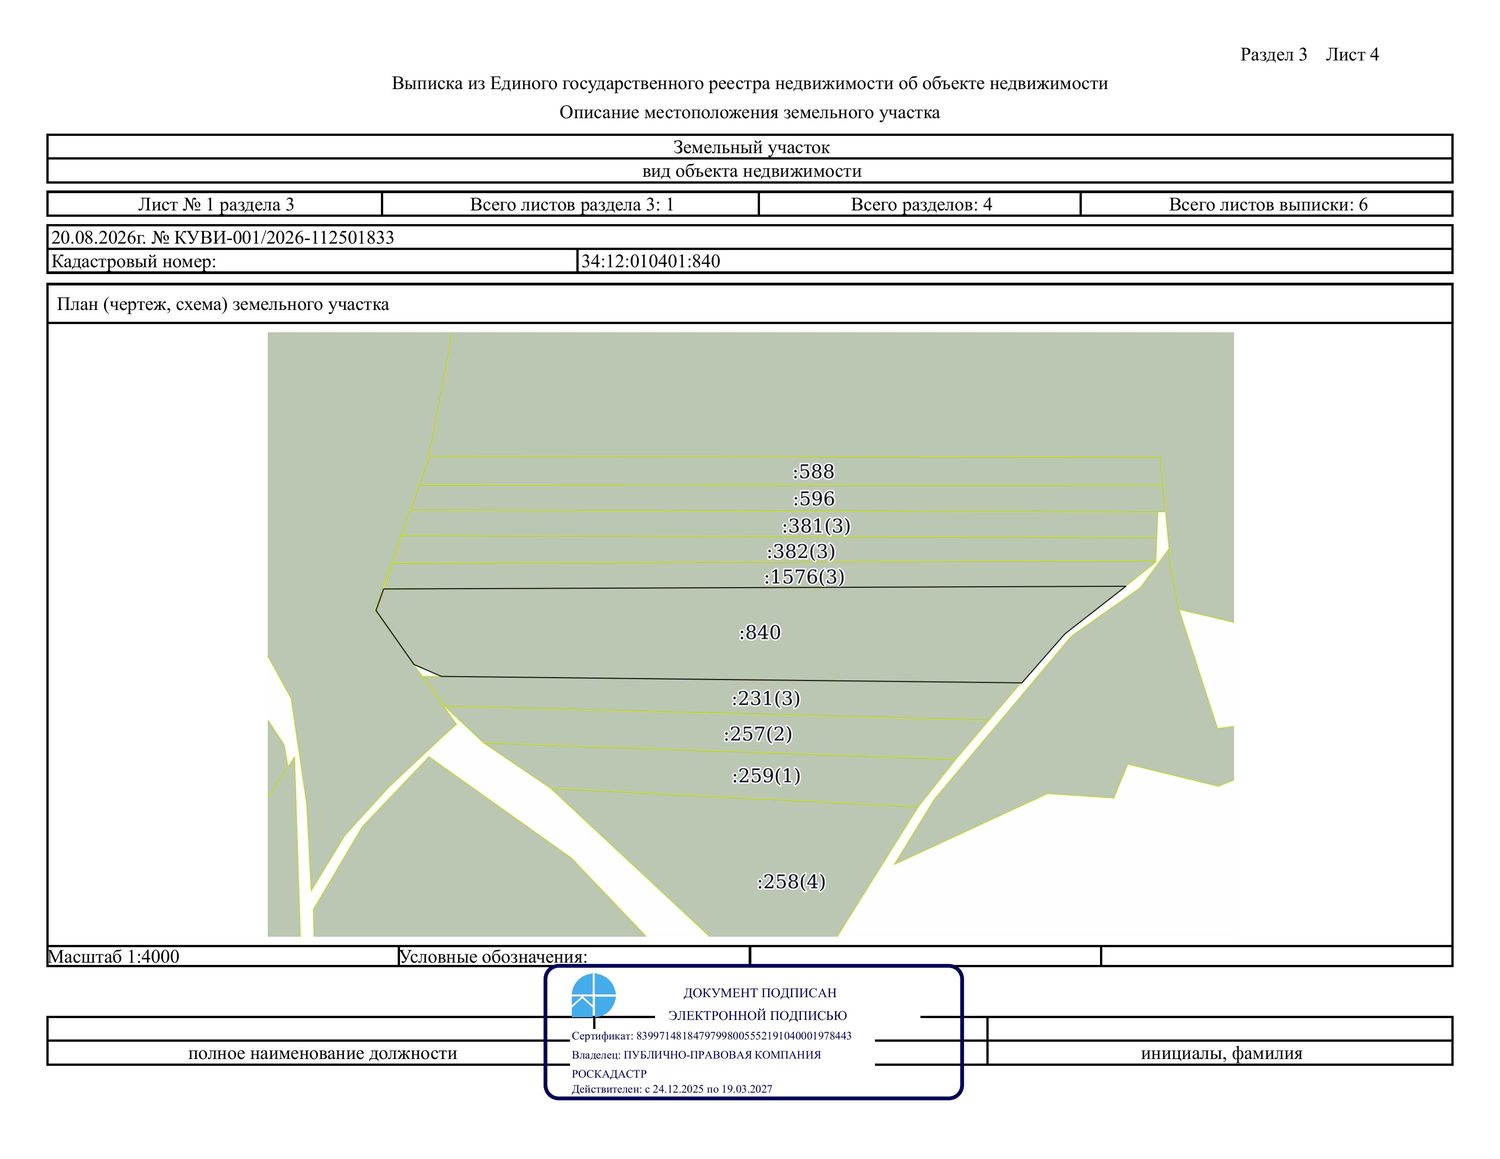Click the 'Кадастровый номер:' label cell

point(313,262)
